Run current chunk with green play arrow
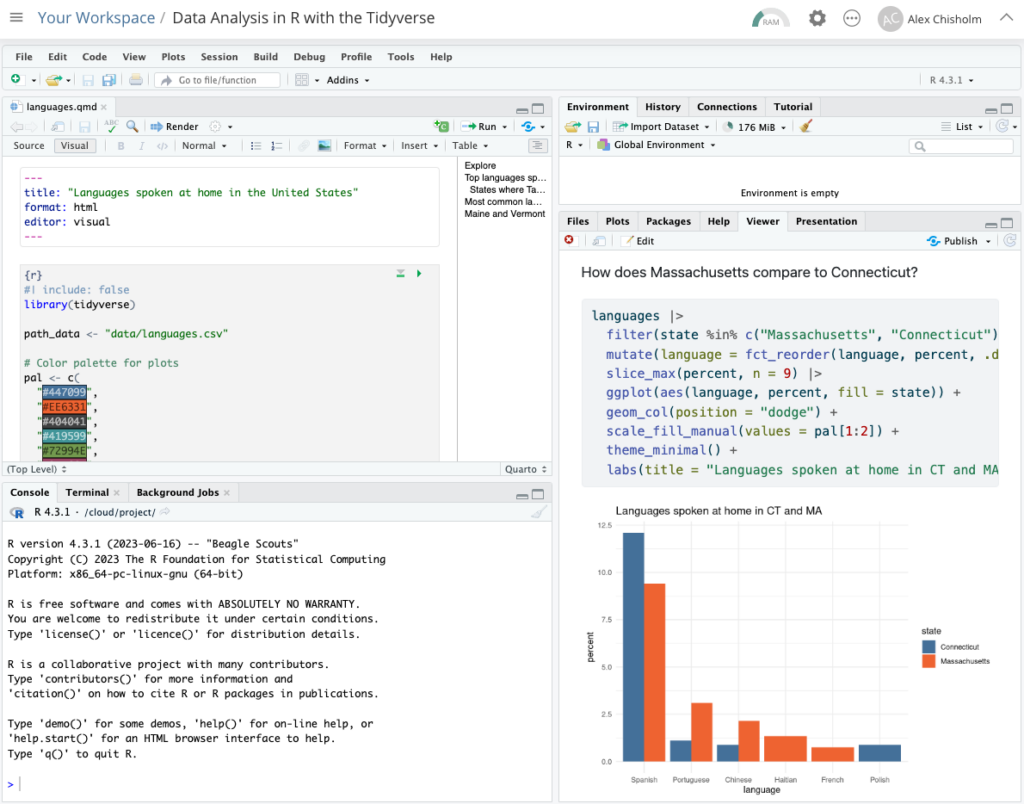This screenshot has height=804, width=1024. [x=419, y=273]
